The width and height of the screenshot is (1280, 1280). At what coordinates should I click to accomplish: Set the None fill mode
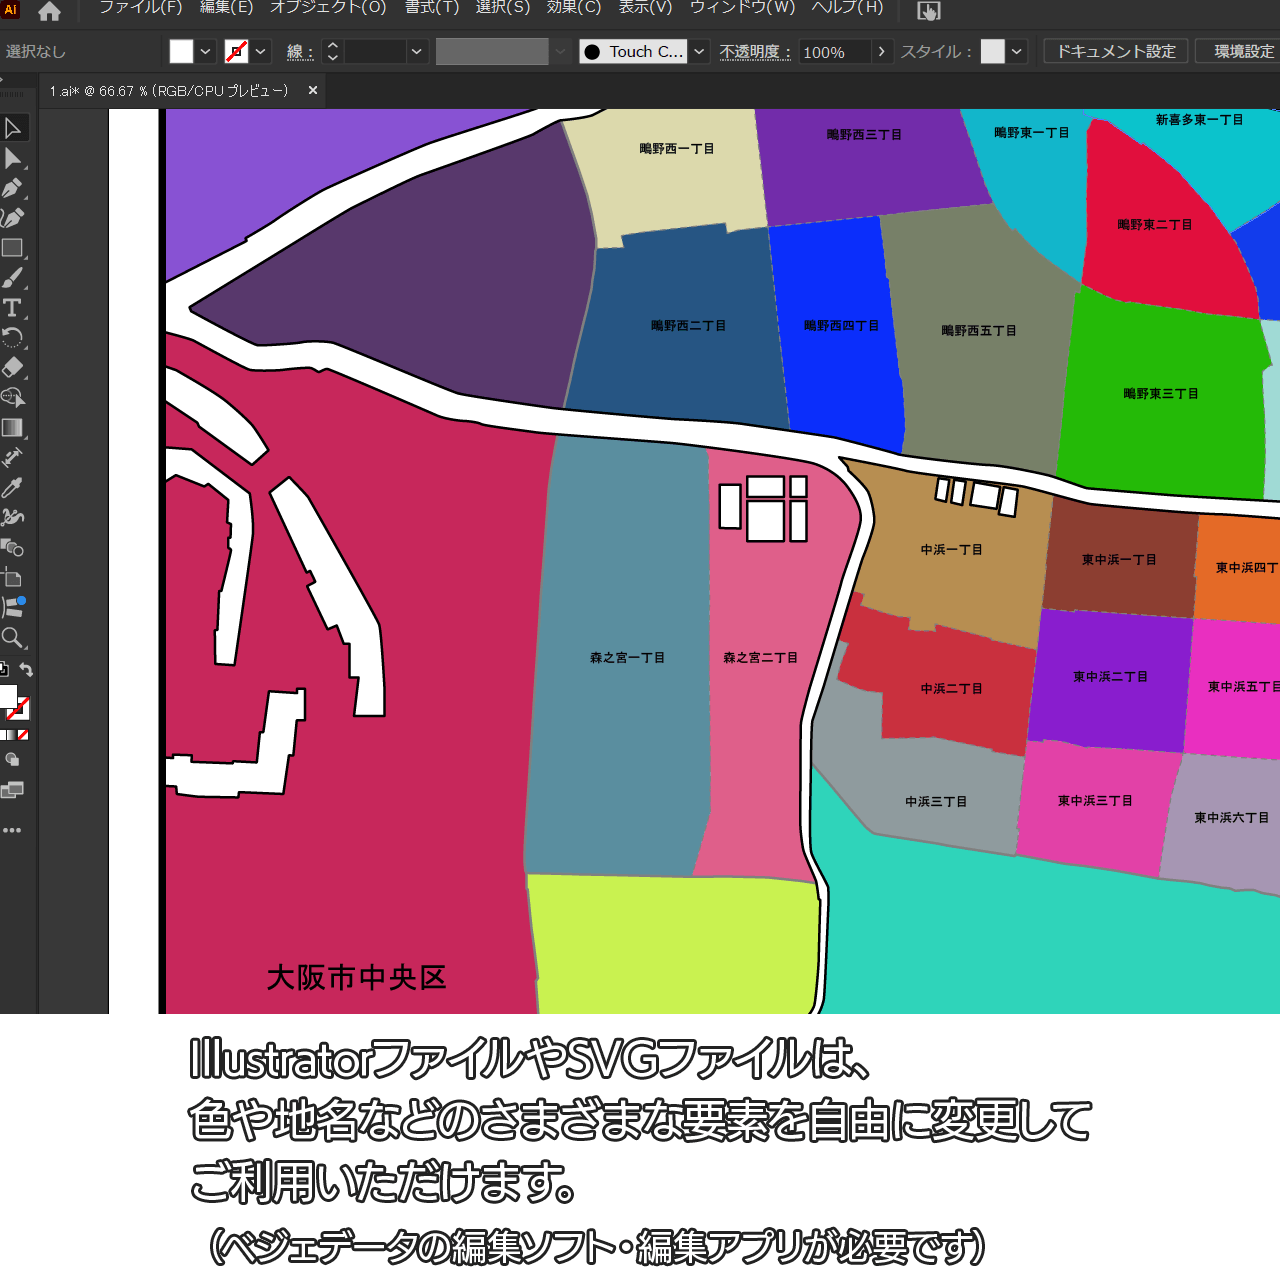pyautogui.click(x=23, y=735)
